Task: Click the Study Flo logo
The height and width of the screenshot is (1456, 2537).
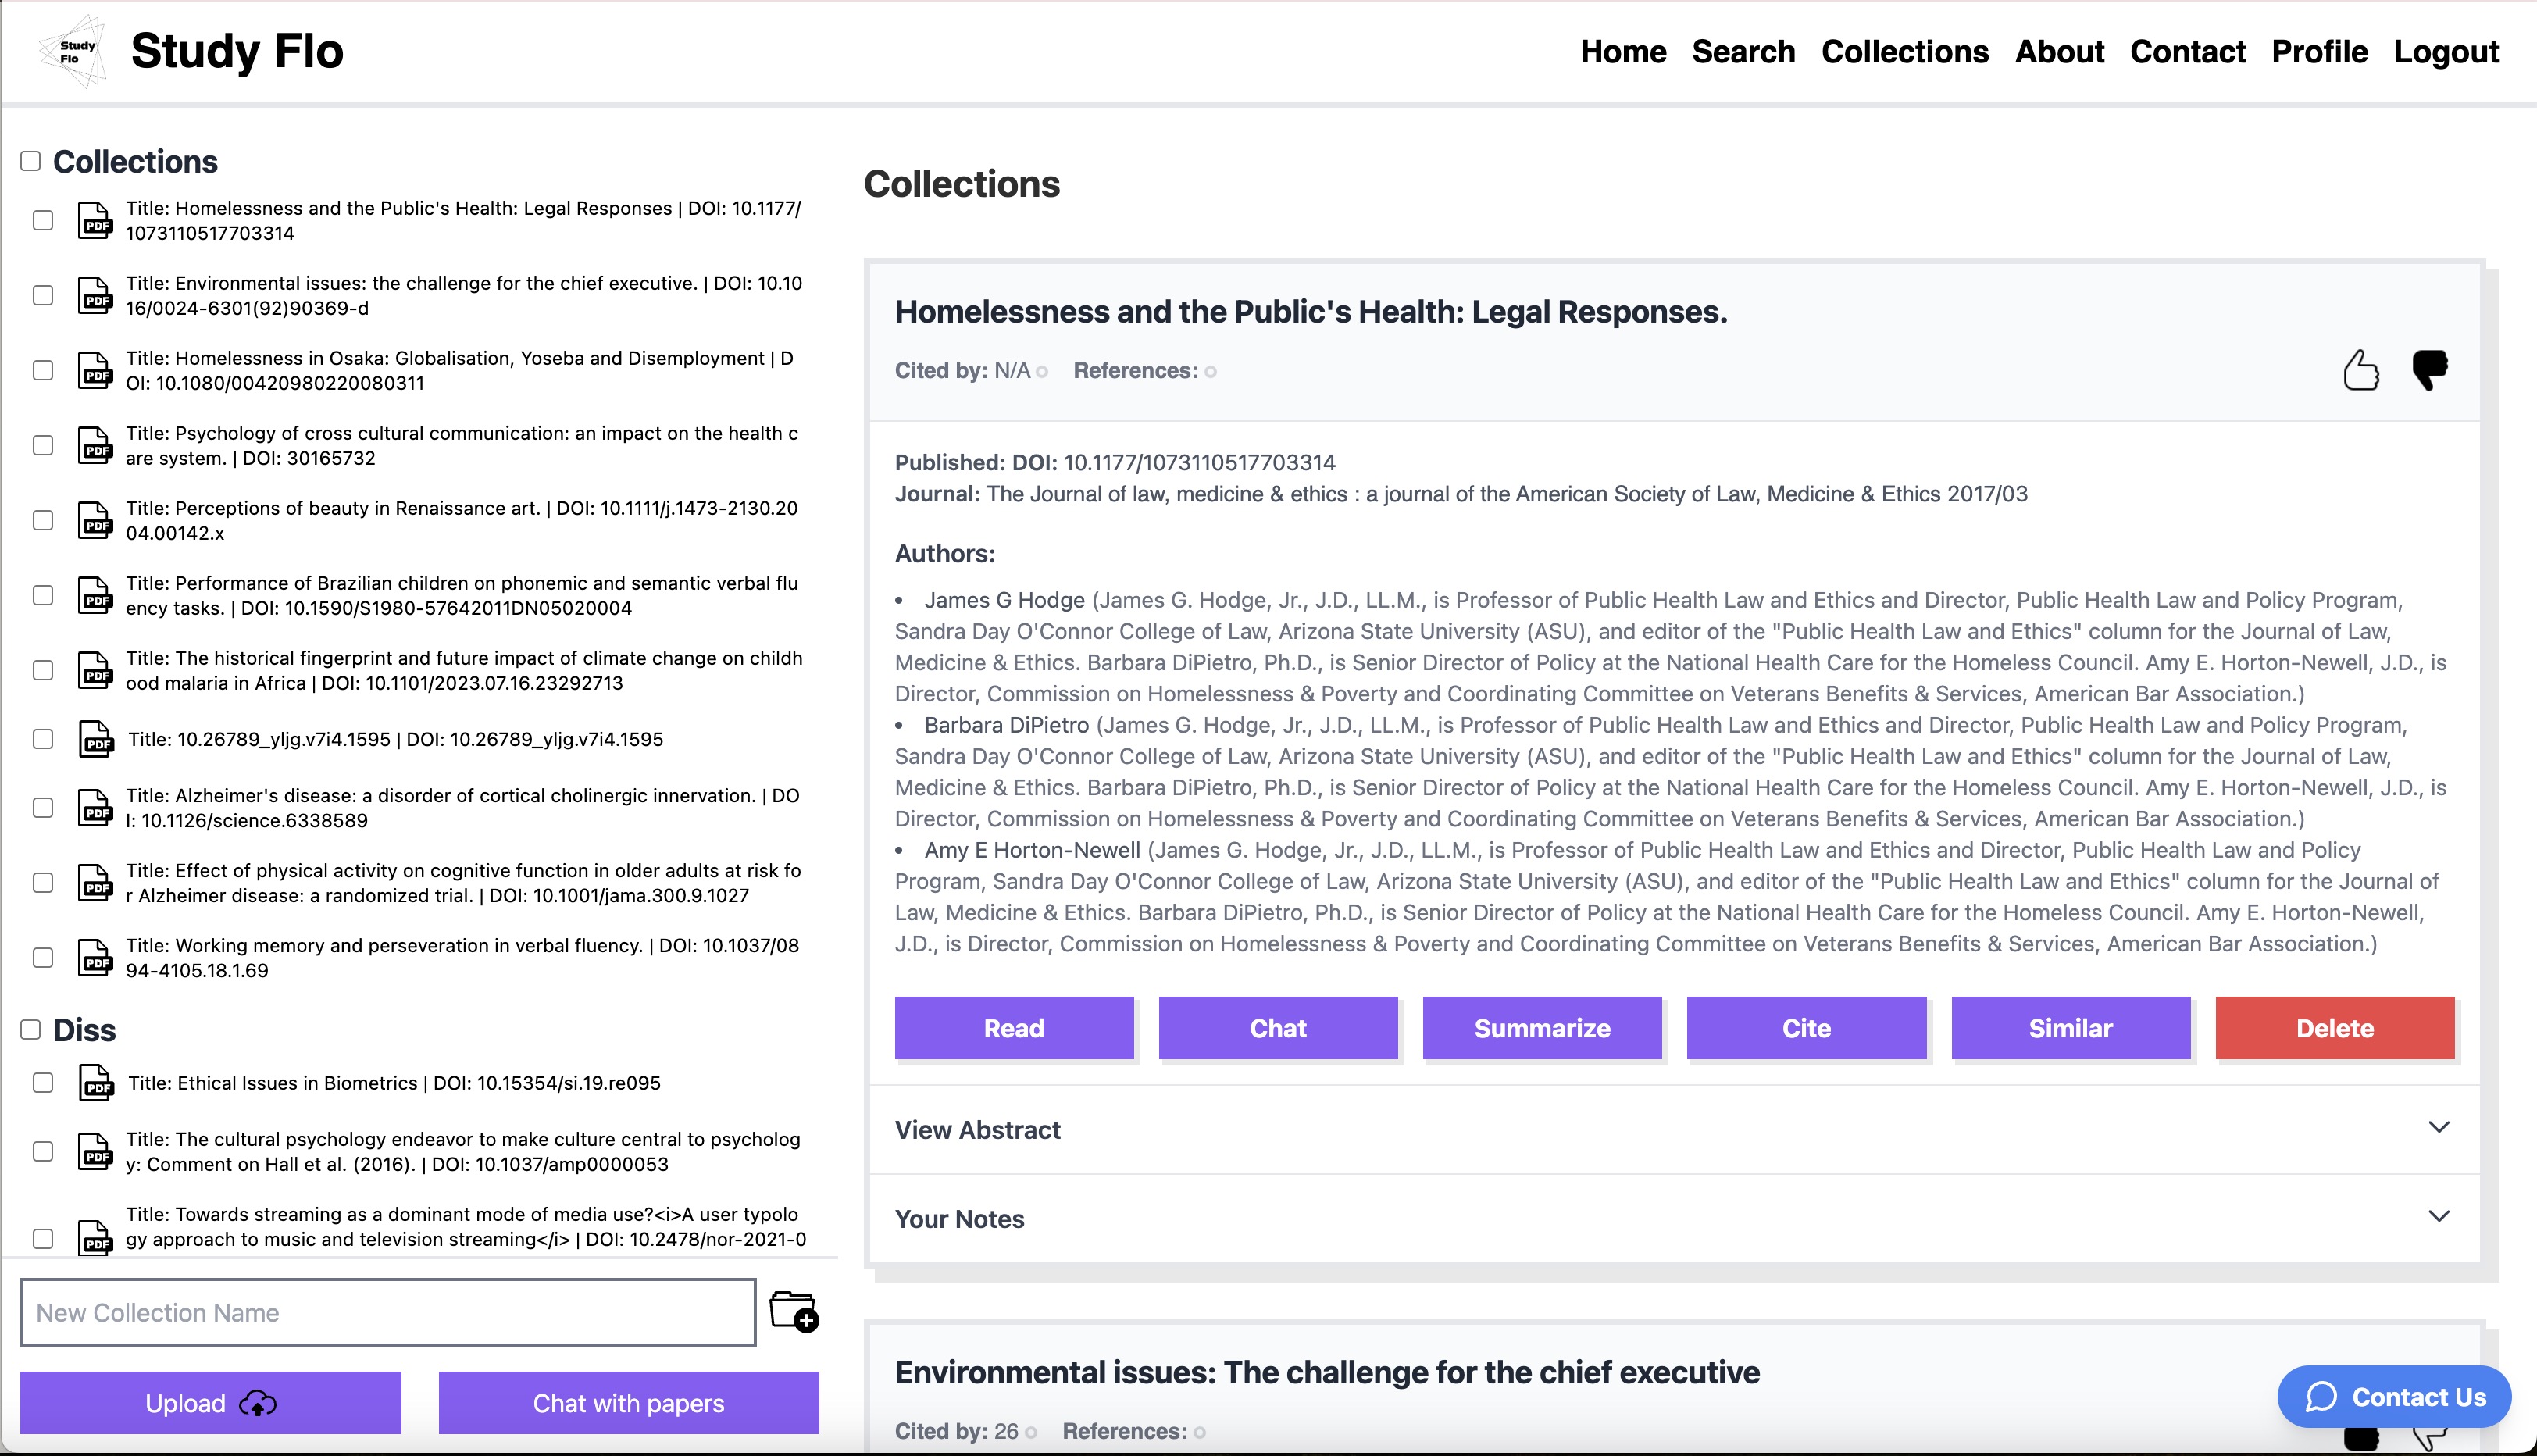Action: tap(72, 51)
